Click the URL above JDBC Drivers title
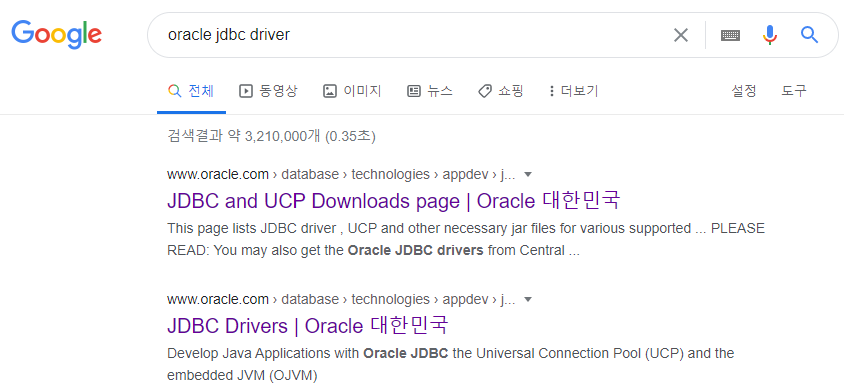844x383 pixels. click(x=341, y=299)
